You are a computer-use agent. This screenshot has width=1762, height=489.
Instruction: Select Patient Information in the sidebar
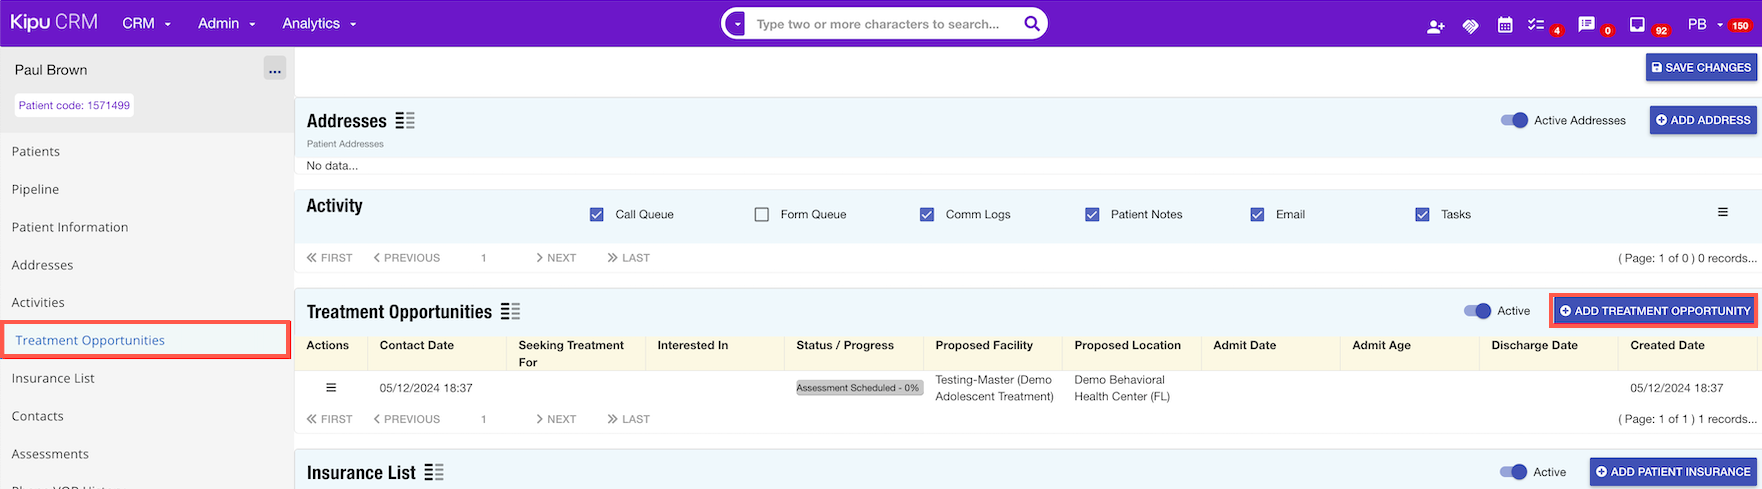point(70,227)
